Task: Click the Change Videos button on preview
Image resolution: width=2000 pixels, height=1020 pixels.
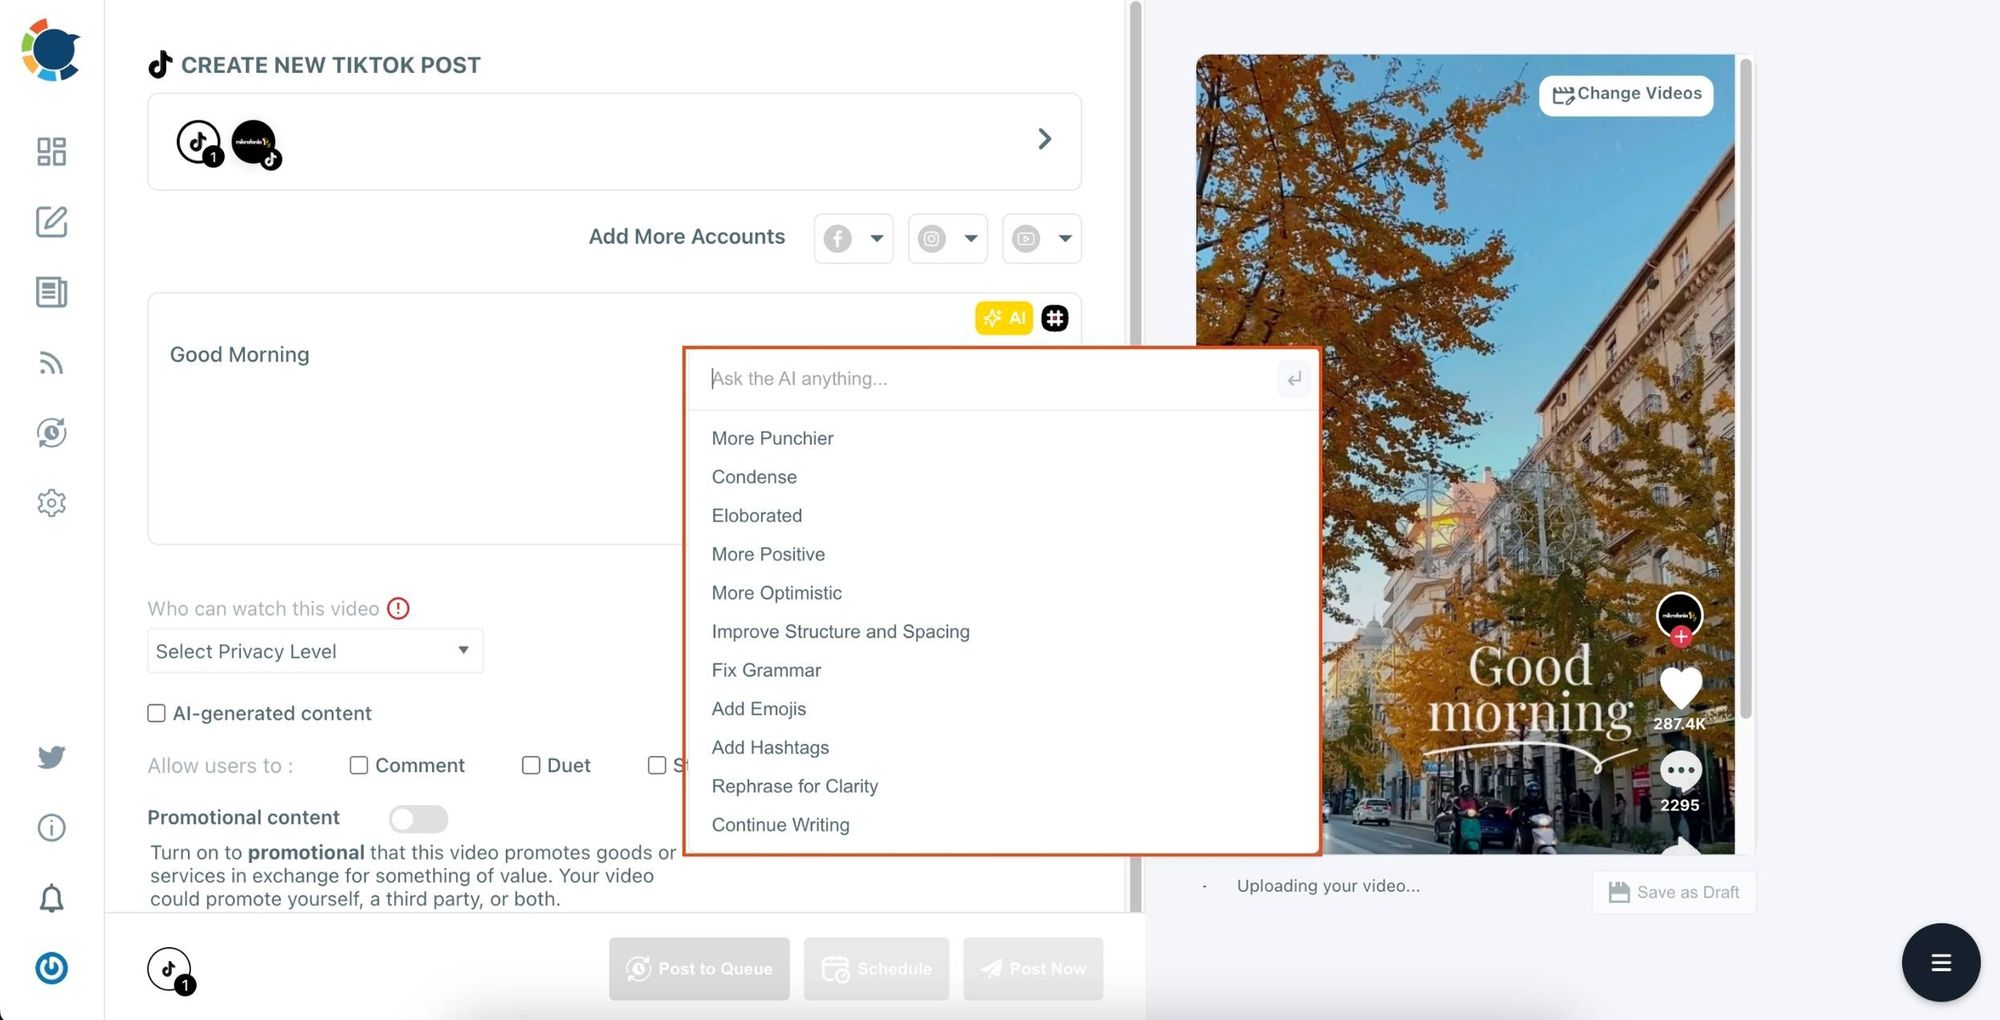Action: [1625, 94]
